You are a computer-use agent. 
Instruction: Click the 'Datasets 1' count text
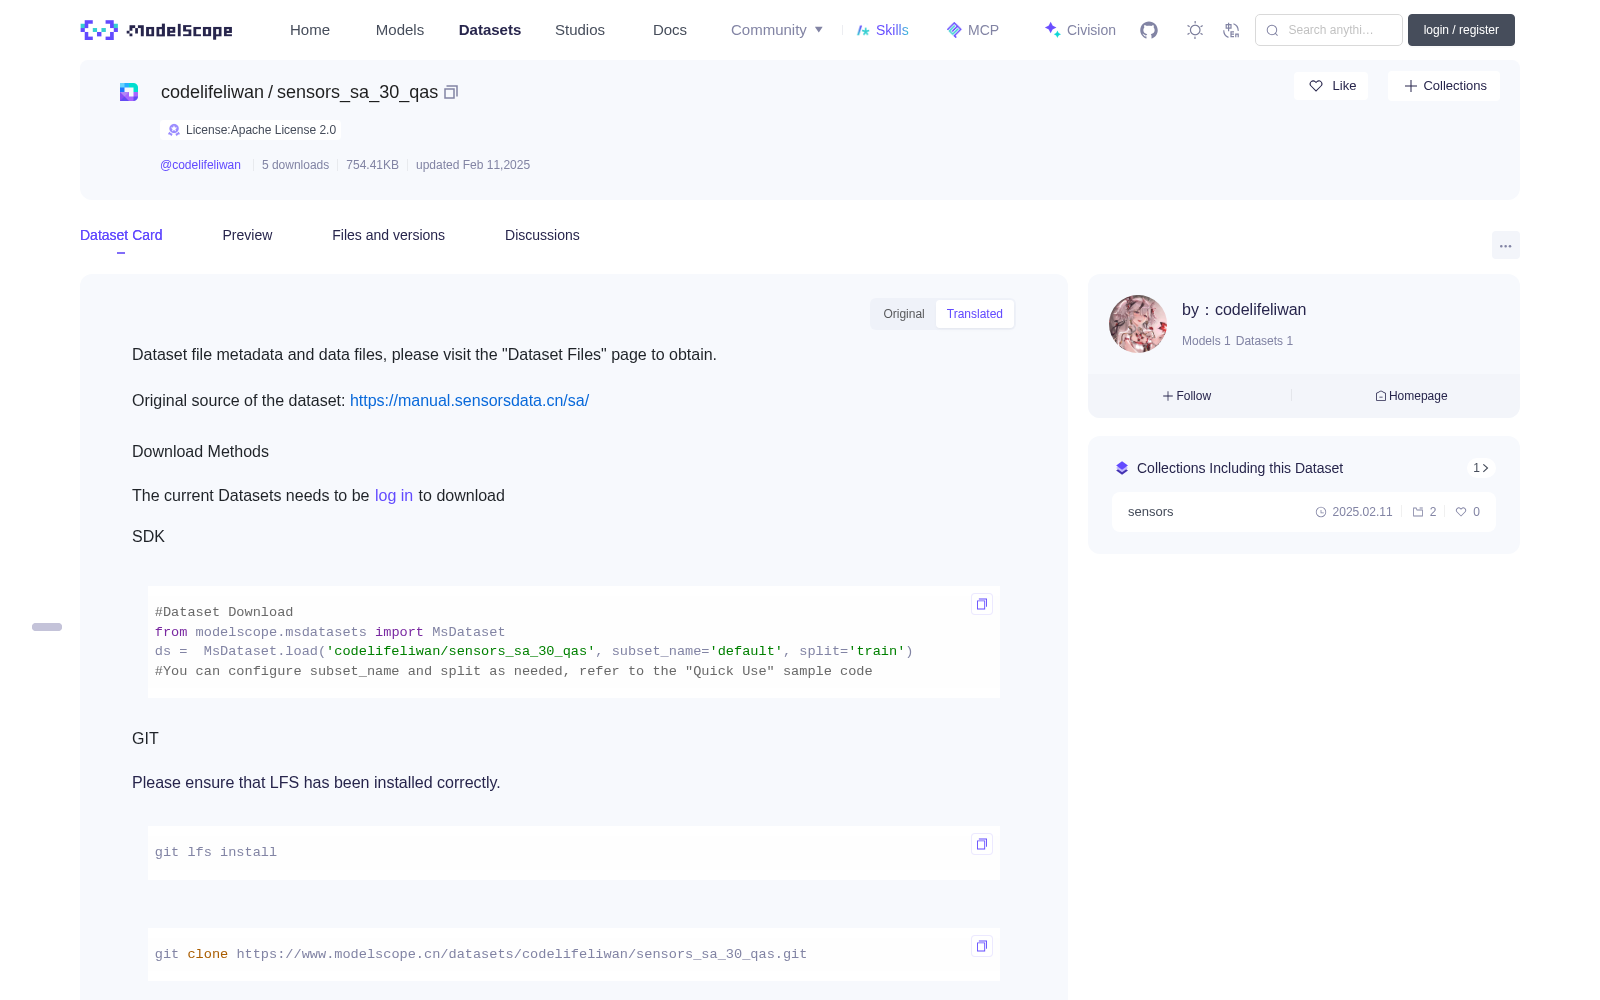click(1264, 341)
